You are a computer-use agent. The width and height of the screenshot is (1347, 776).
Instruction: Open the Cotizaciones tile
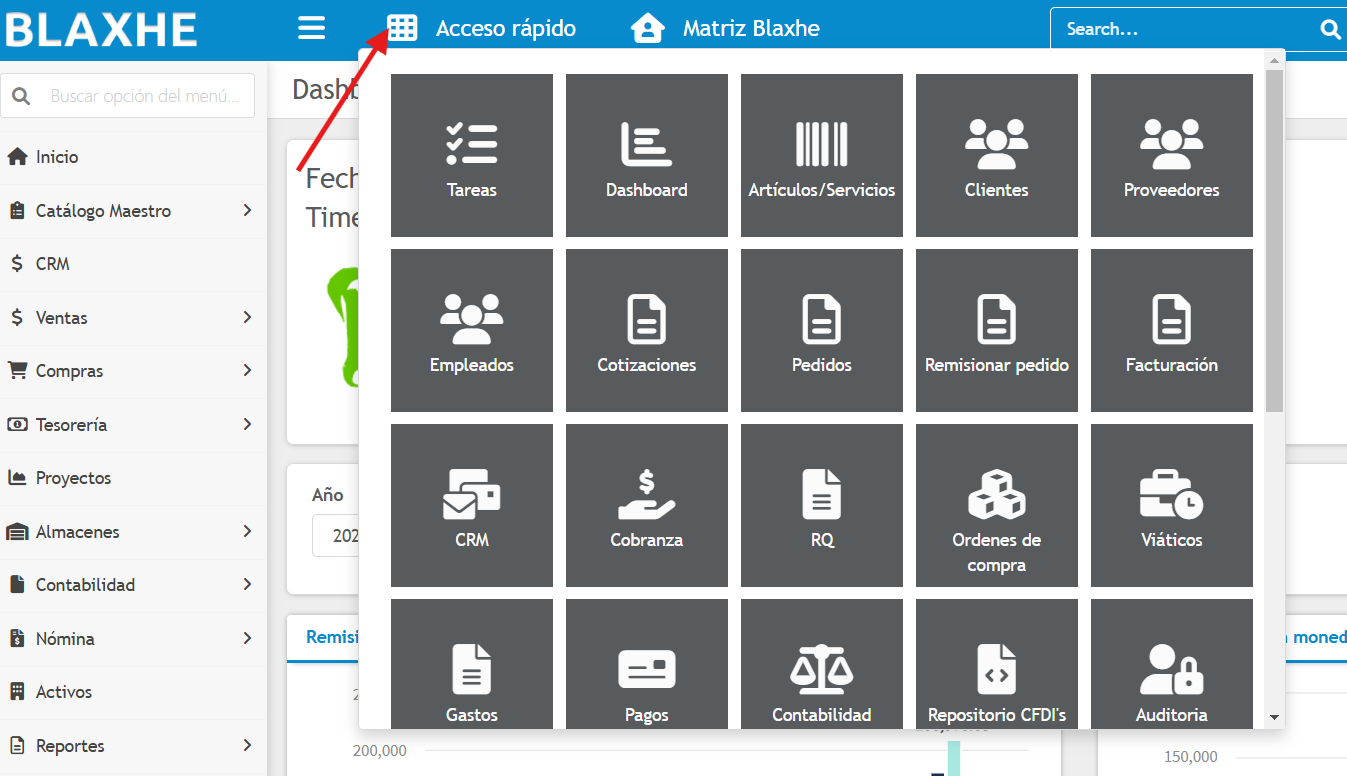tap(647, 330)
